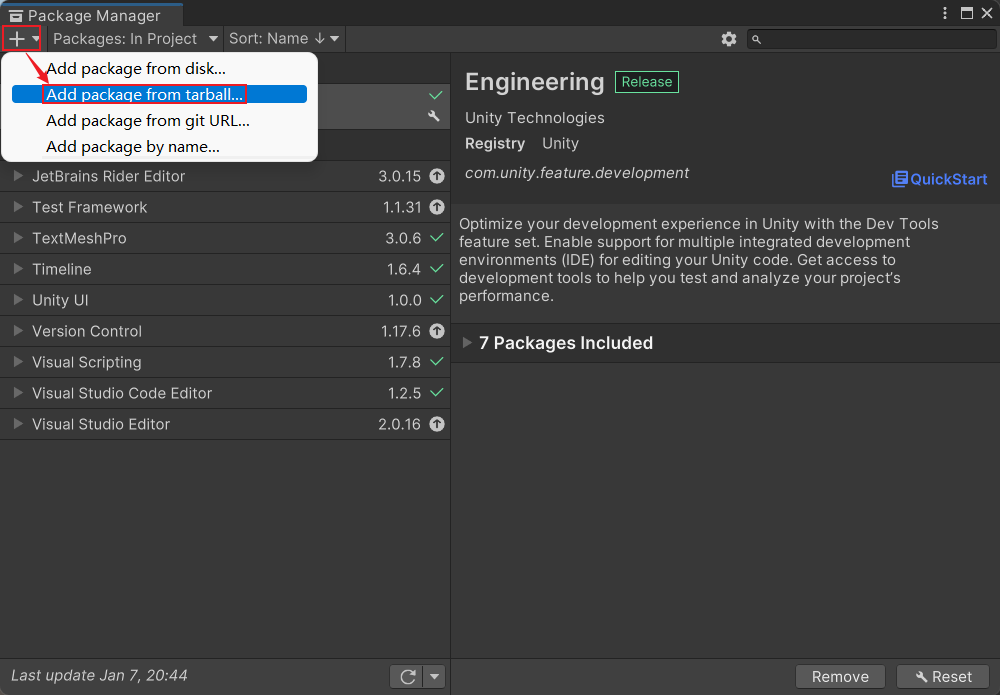Select Timeline package row

225,269
